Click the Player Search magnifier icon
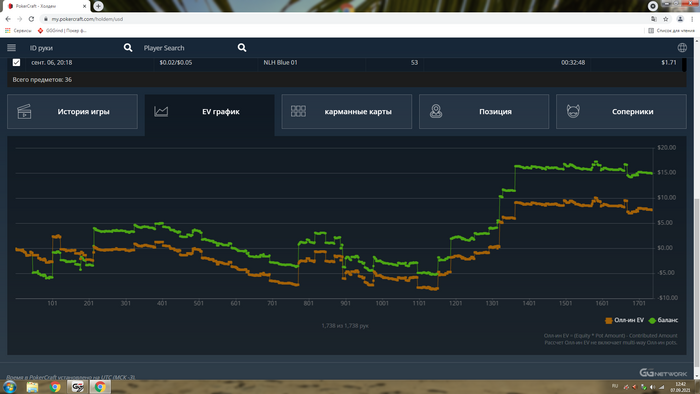The image size is (700, 394). 242,48
